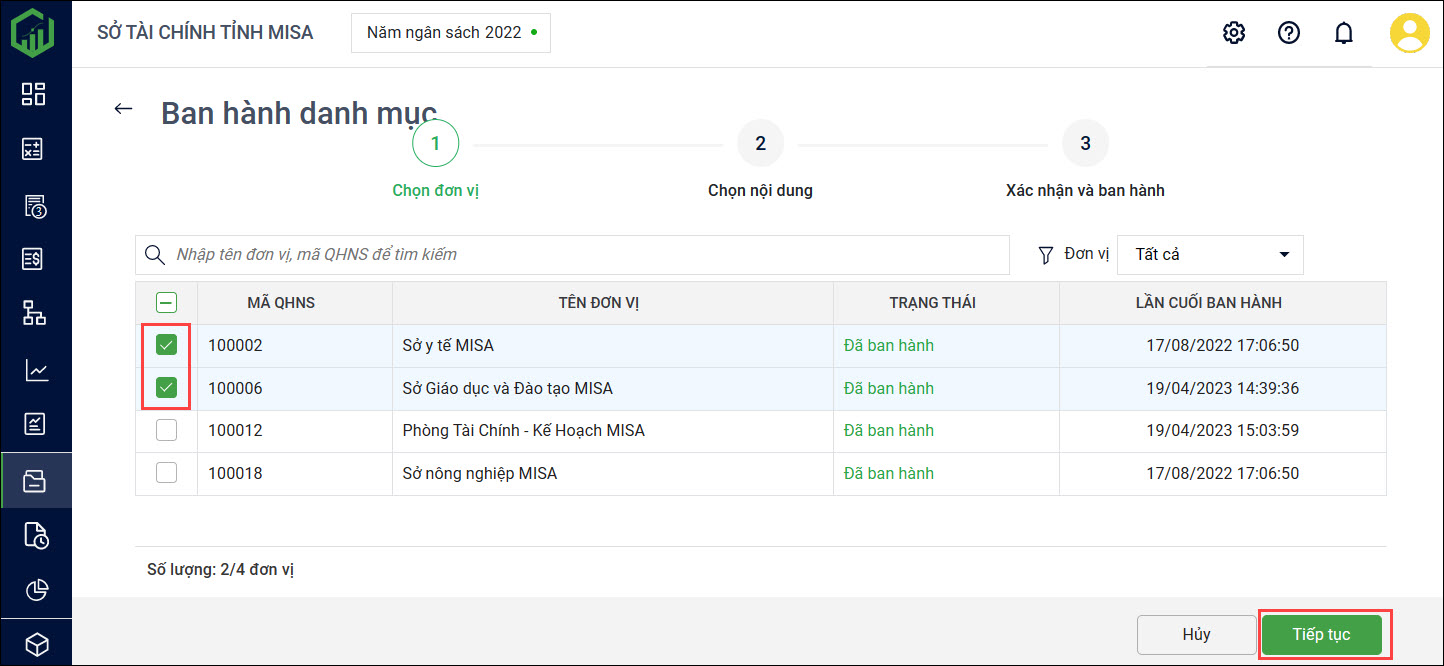Screen dimensions: 1444x666
Task: Click the settings gear icon
Action: (x=1234, y=33)
